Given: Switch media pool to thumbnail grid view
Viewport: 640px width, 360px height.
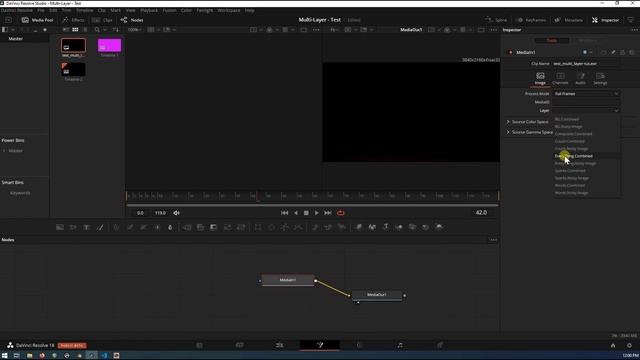Looking at the screenshot, I should tap(75, 30).
